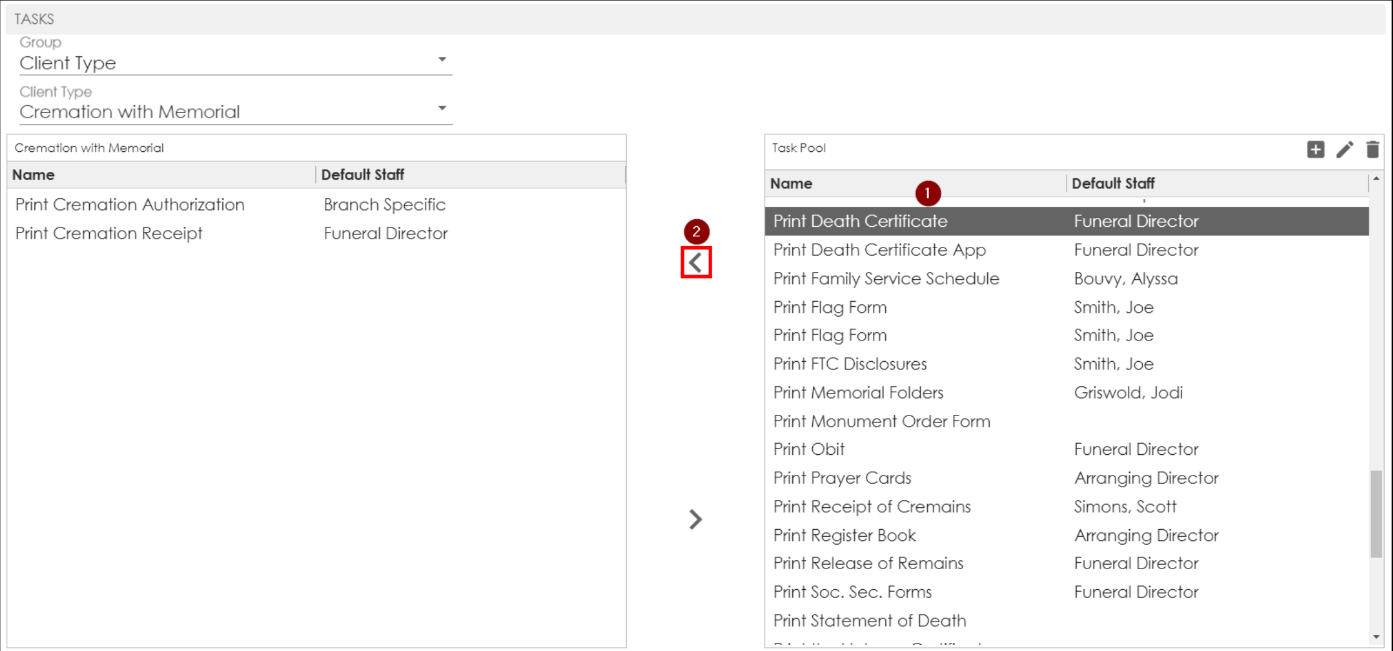Expand the Client Type dropdown
Image resolution: width=1393 pixels, height=651 pixels.
pos(236,111)
